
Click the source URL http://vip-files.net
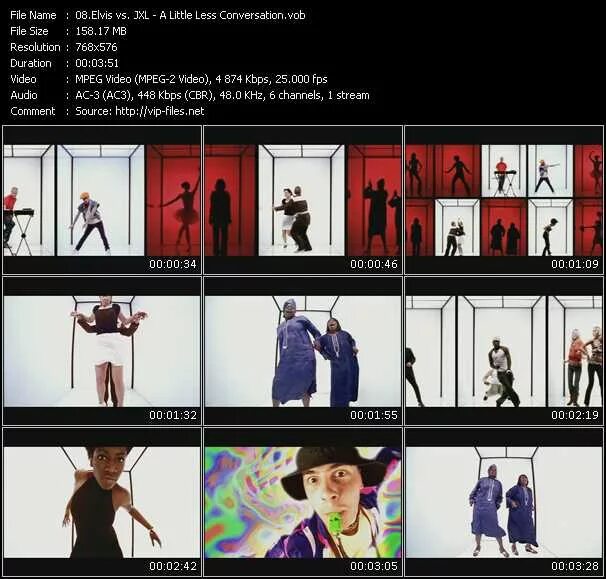pos(160,111)
